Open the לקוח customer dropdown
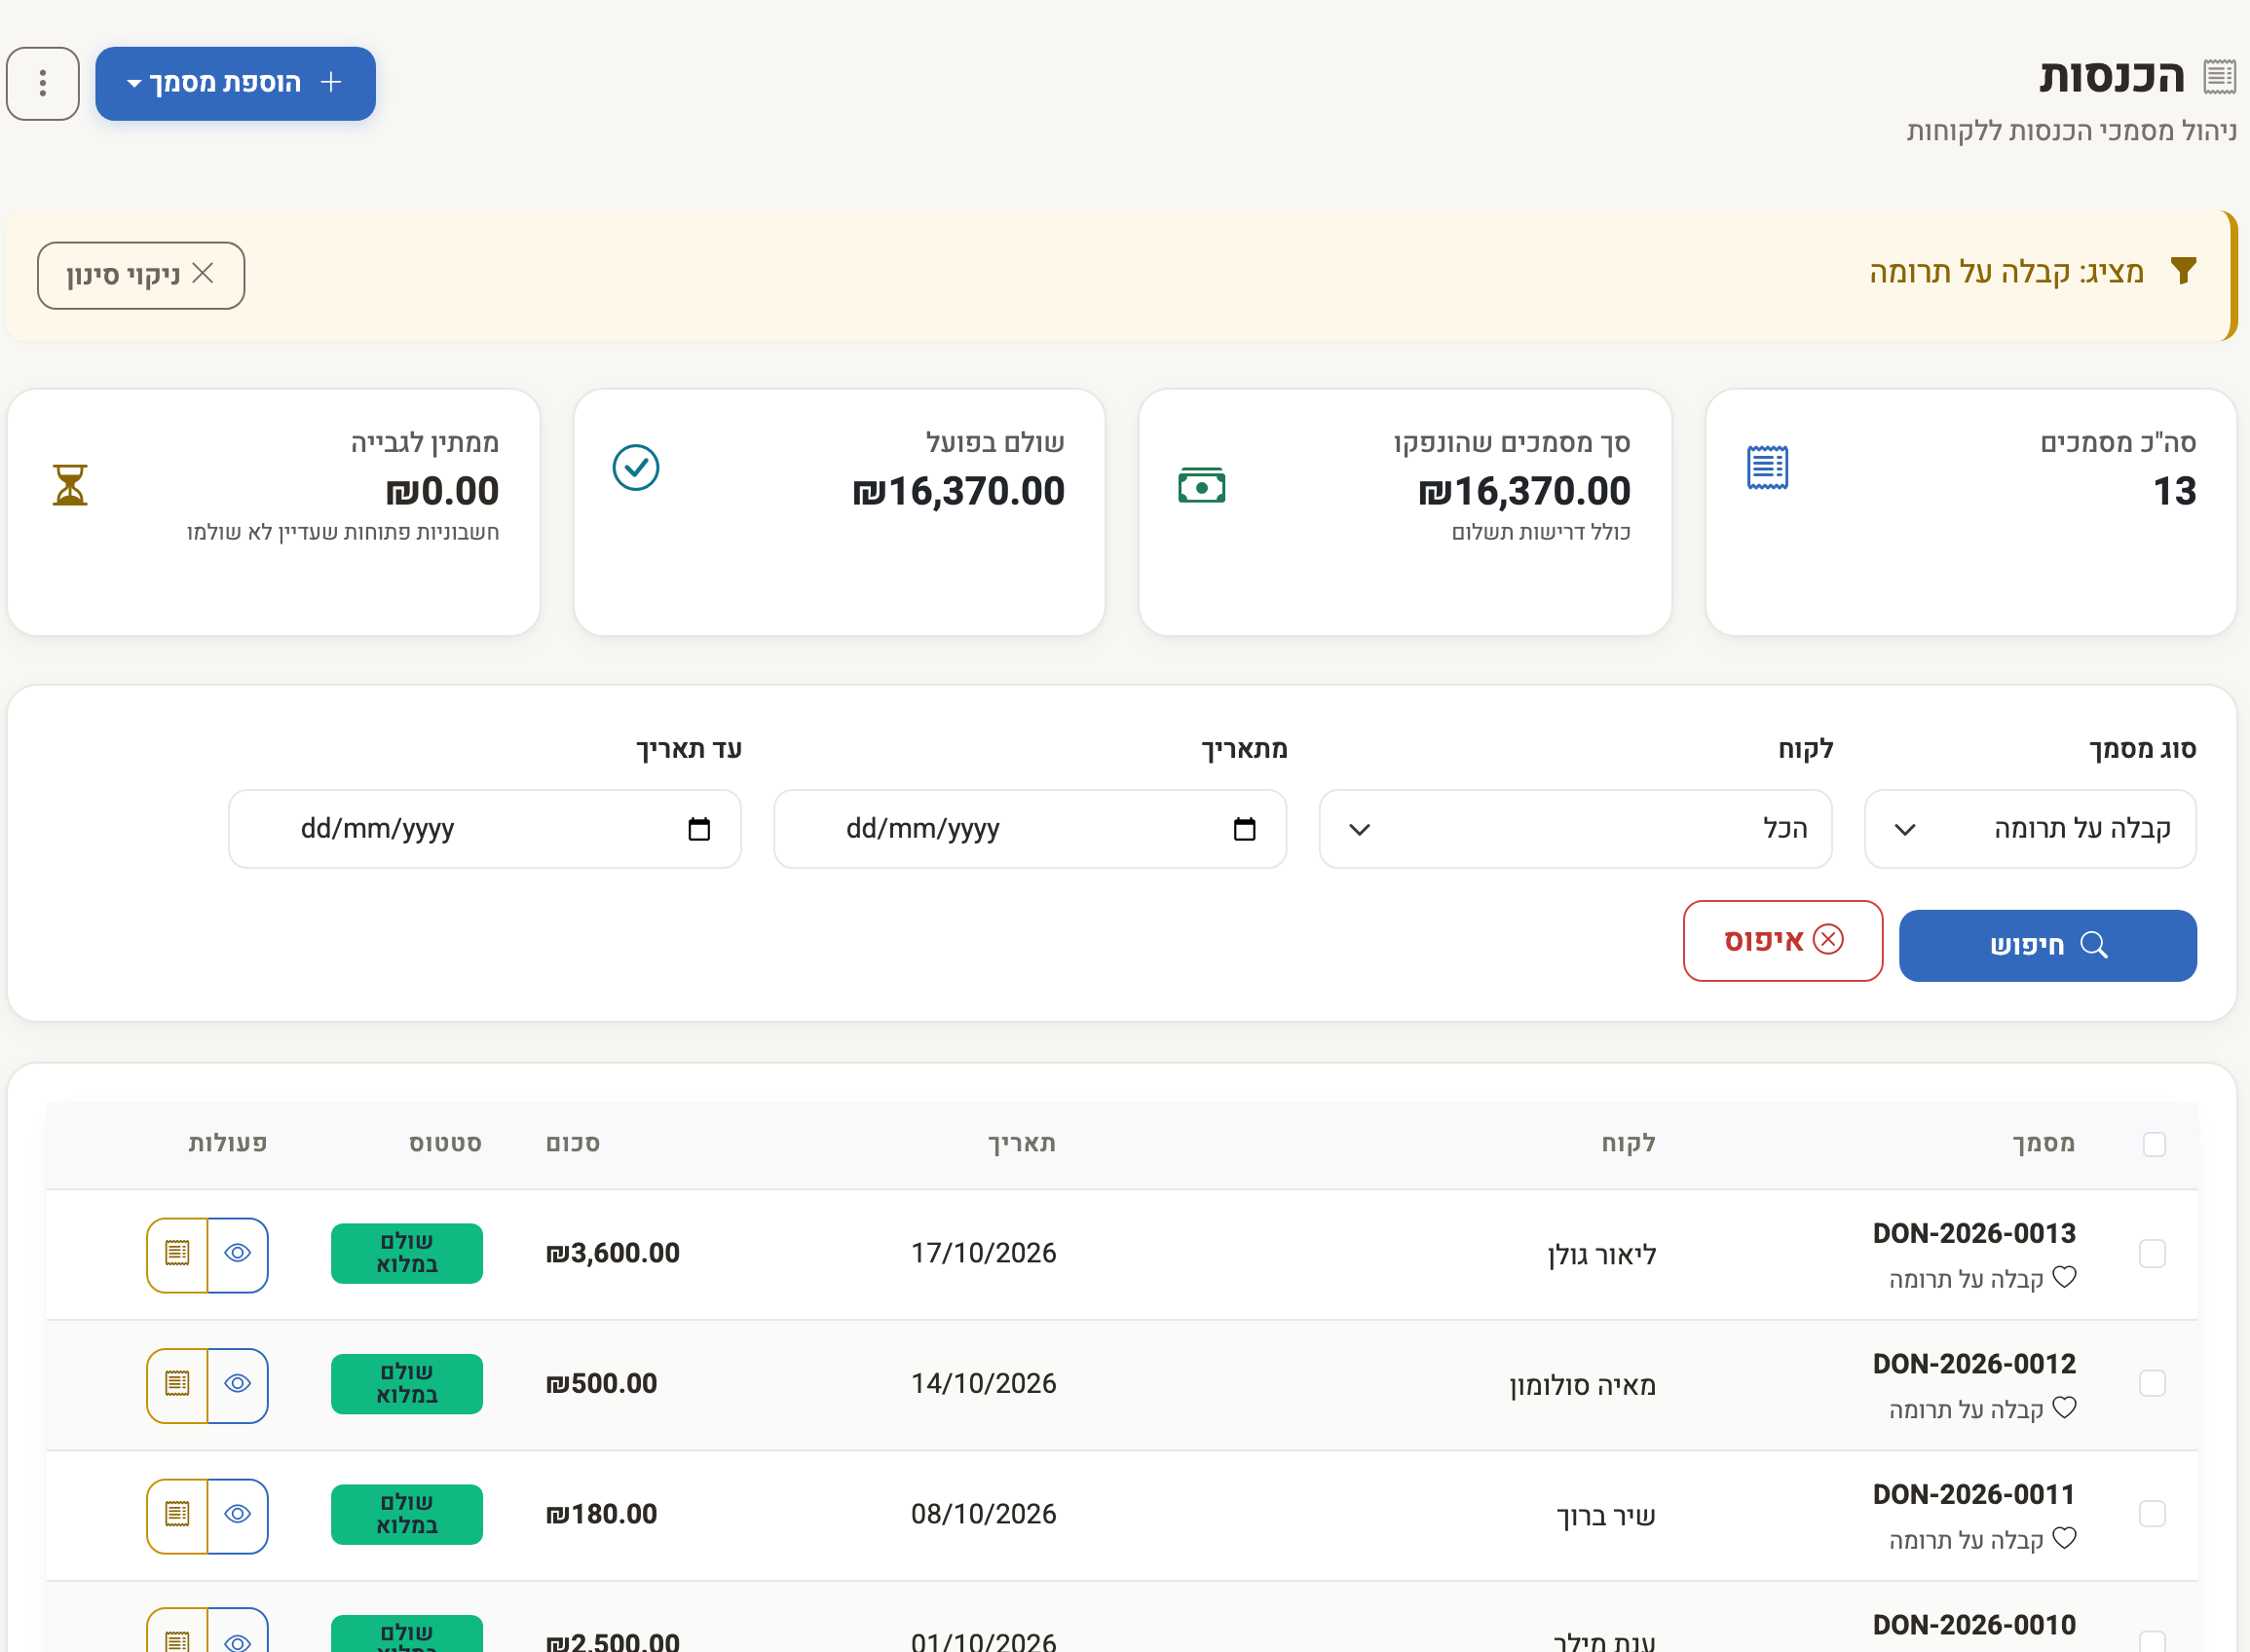2250x1652 pixels. point(1575,829)
